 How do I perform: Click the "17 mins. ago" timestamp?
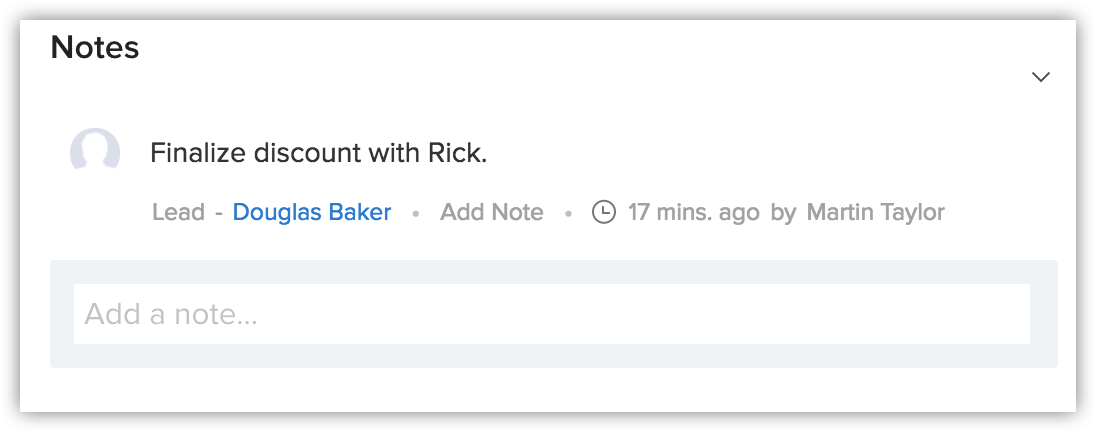point(693,212)
